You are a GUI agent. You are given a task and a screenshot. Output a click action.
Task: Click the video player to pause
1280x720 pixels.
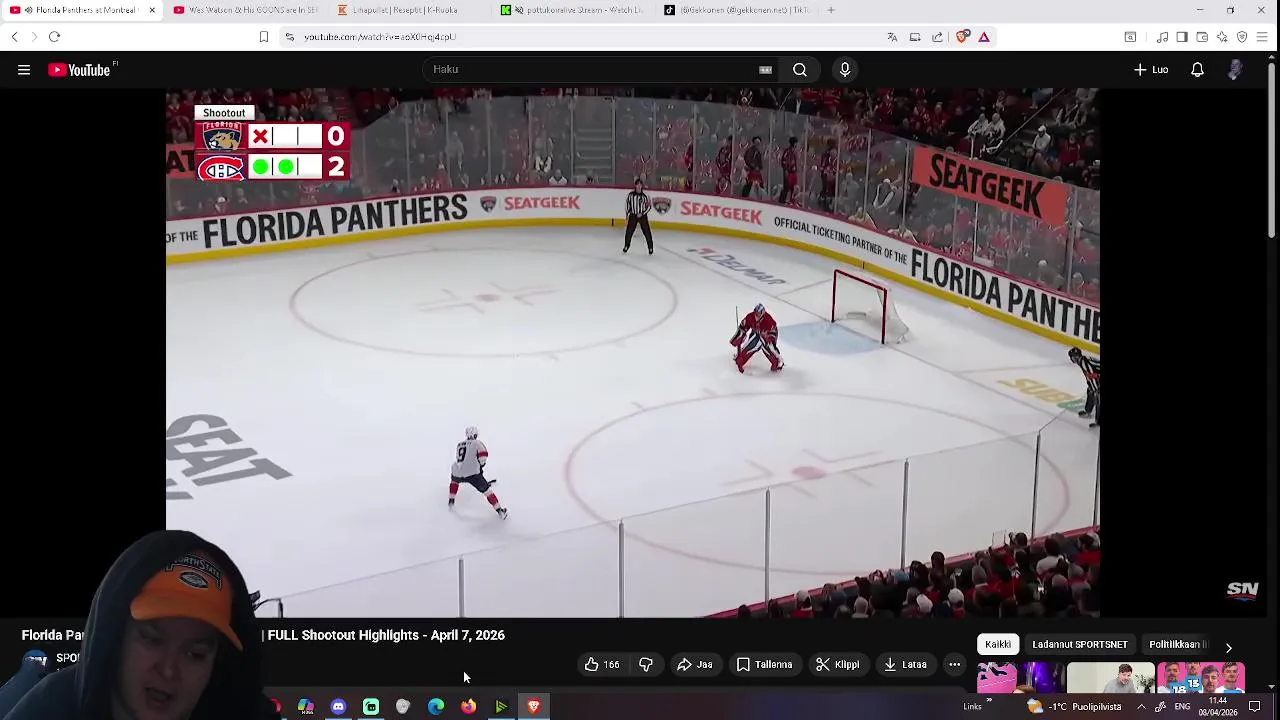tap(632, 352)
